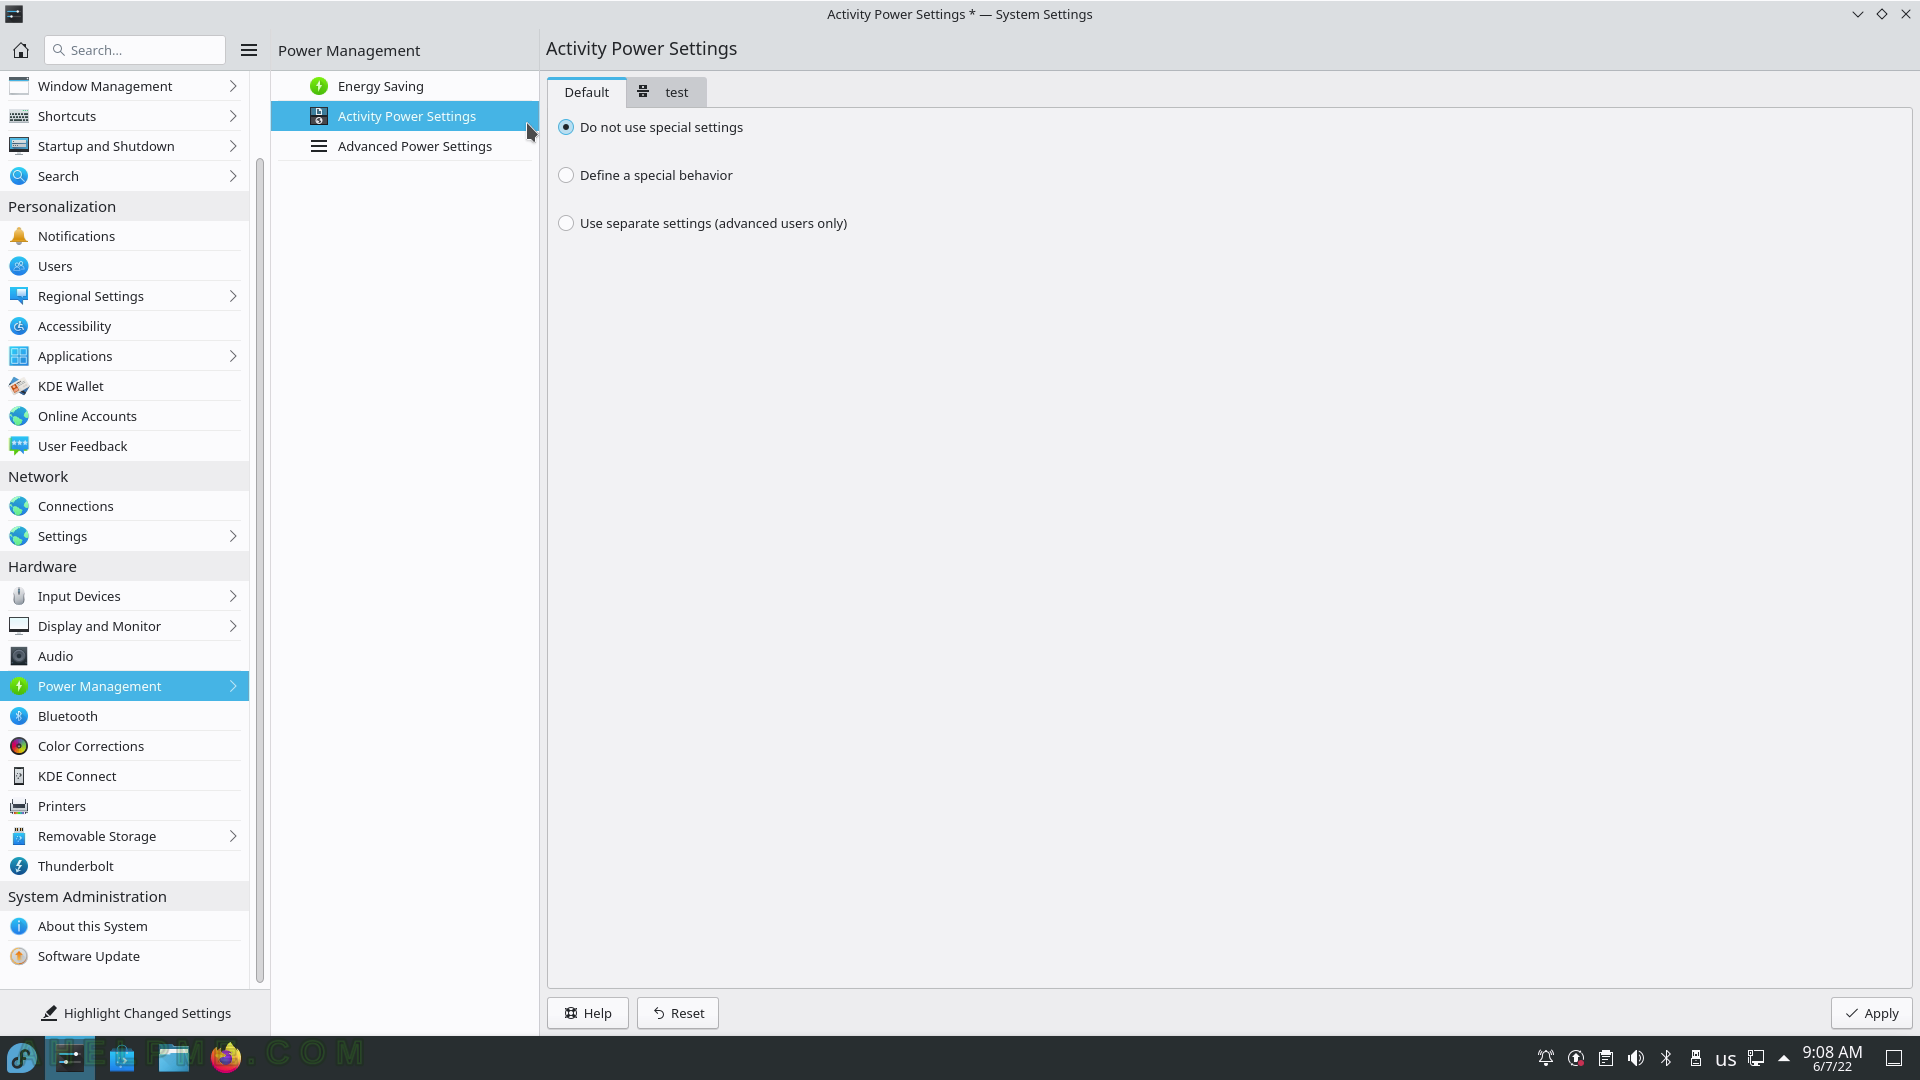Image resolution: width=1920 pixels, height=1080 pixels.
Task: Expand Network Settings arrow
Action: point(233,536)
